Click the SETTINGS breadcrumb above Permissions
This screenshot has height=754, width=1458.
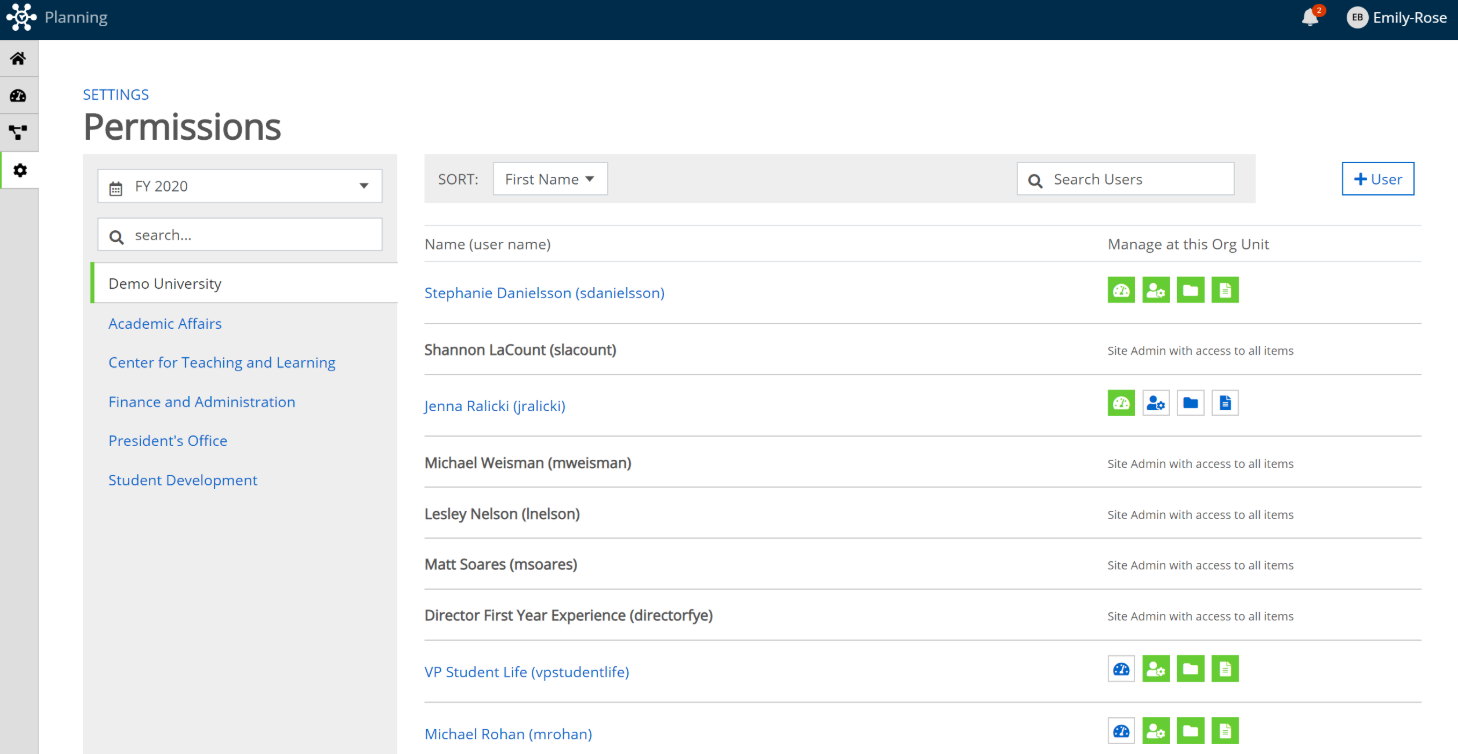(x=115, y=94)
